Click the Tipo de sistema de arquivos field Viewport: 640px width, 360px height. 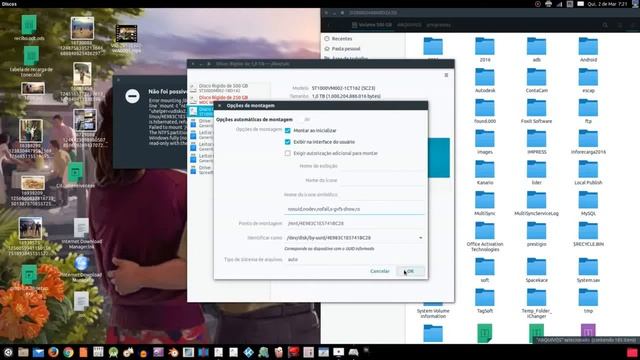click(354, 259)
